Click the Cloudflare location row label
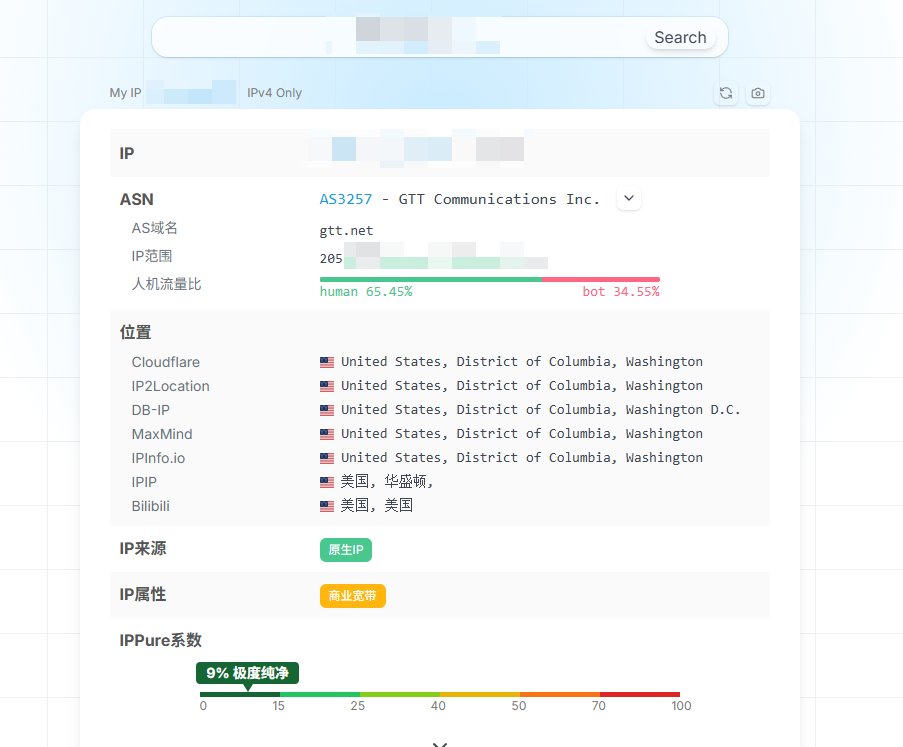Screen dimensions: 903x747 point(165,362)
